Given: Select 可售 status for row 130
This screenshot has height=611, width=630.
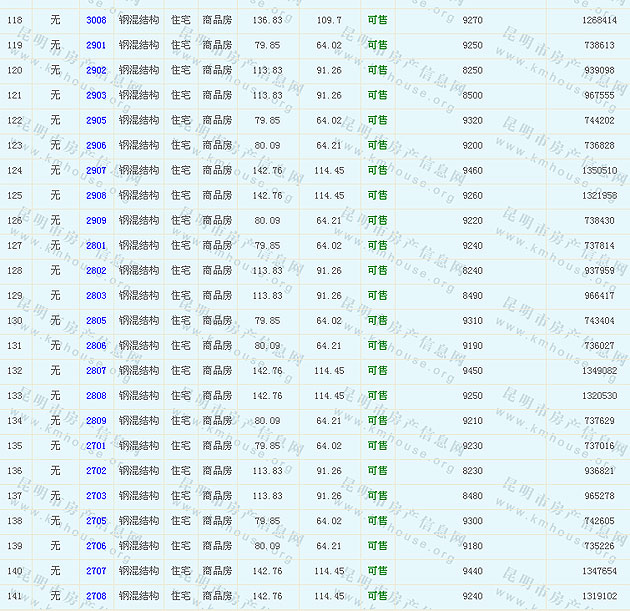Looking at the screenshot, I should pos(377,320).
